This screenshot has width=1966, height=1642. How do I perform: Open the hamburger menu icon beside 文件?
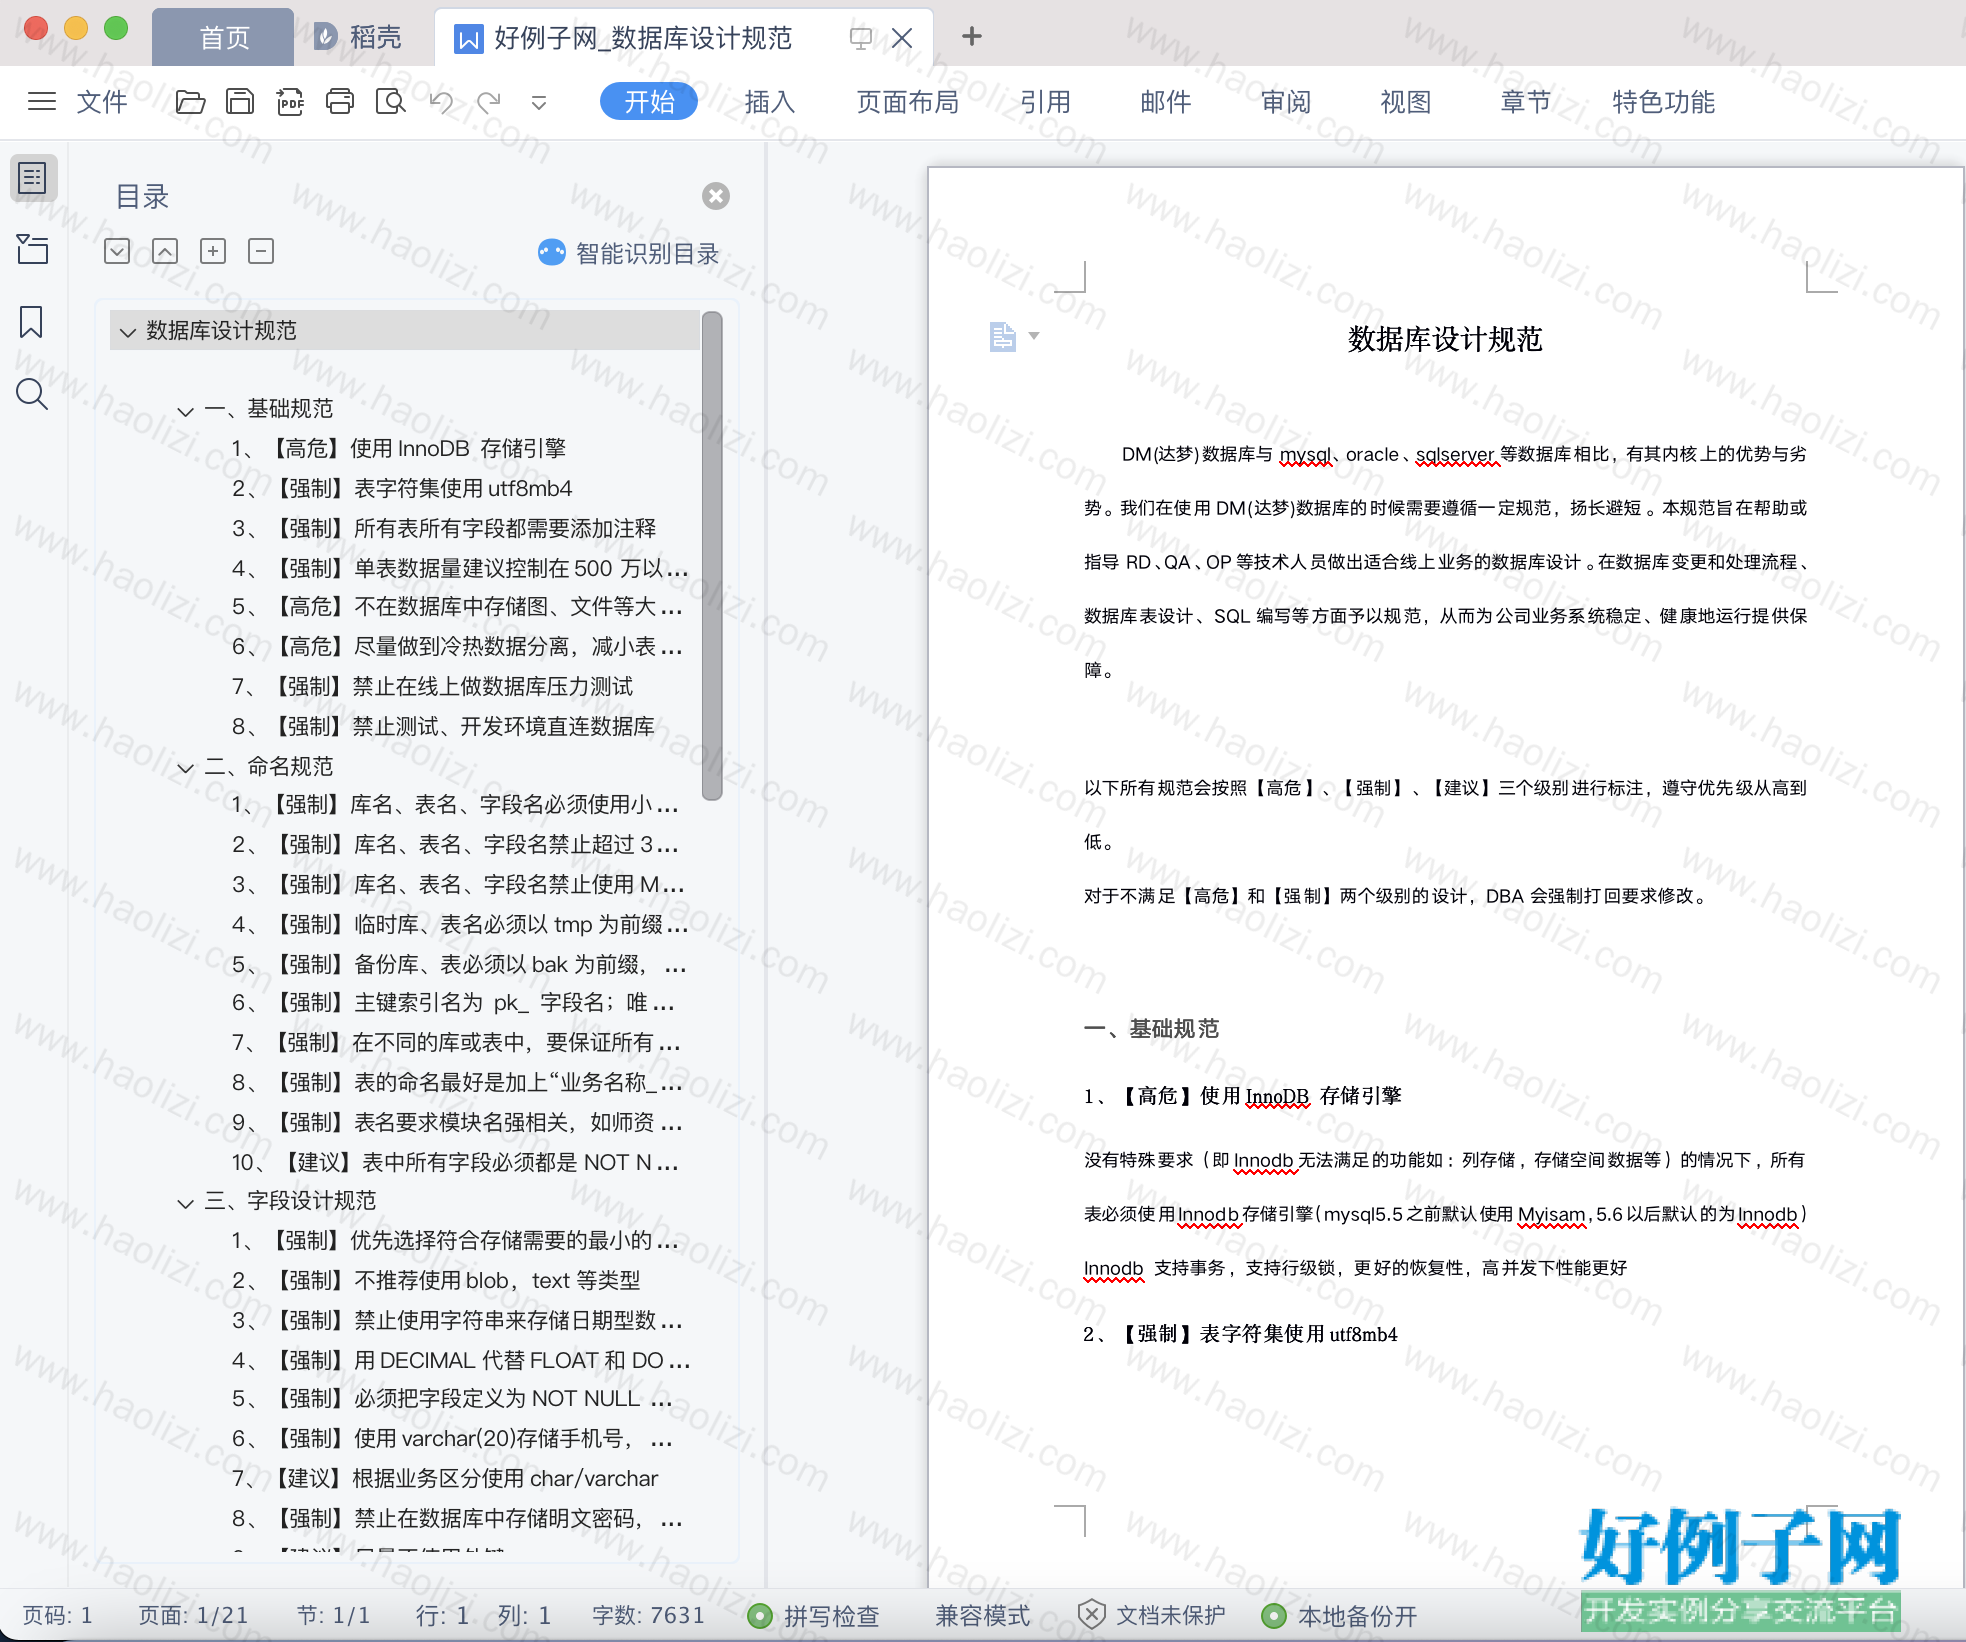(x=42, y=101)
